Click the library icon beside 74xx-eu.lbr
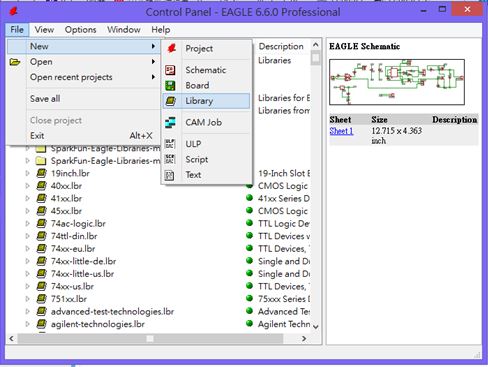The height and width of the screenshot is (367, 488). click(x=41, y=248)
